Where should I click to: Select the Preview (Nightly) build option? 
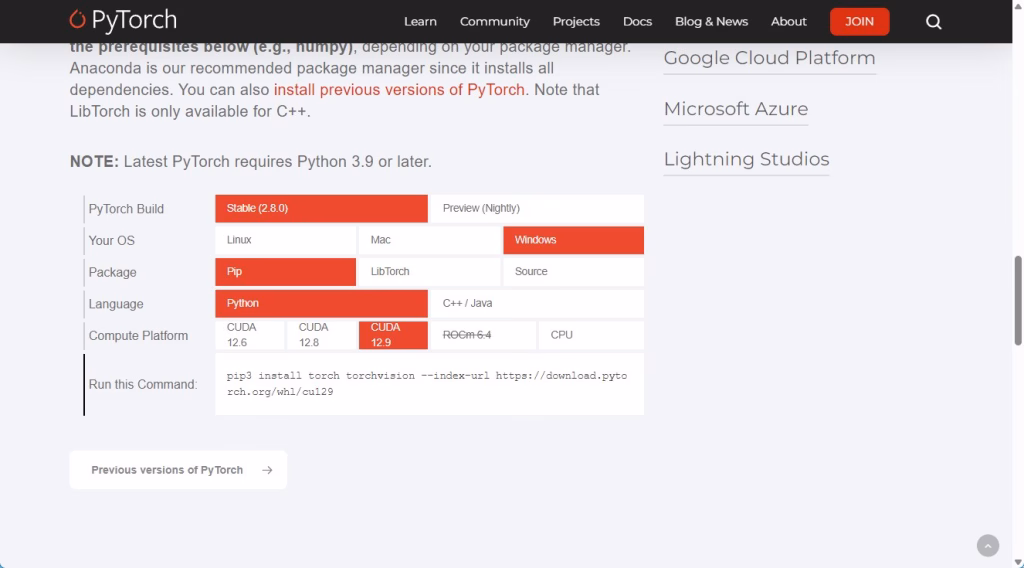[x=537, y=208]
